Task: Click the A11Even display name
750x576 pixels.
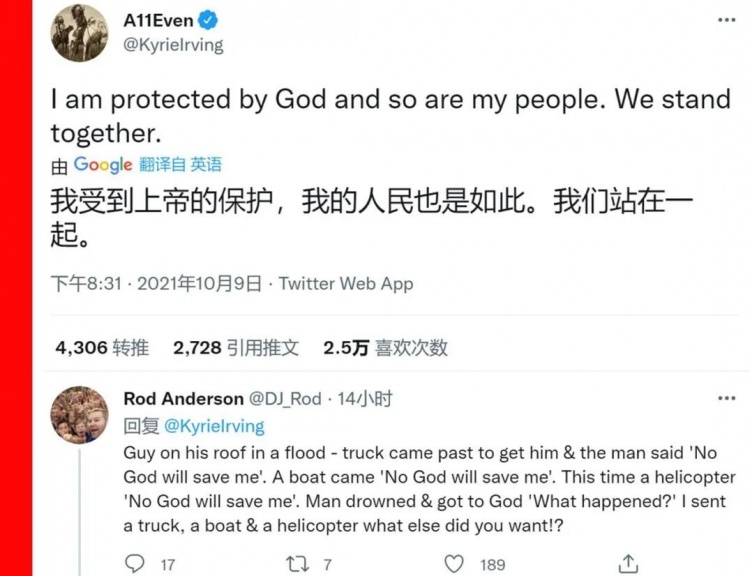Action: (158, 21)
